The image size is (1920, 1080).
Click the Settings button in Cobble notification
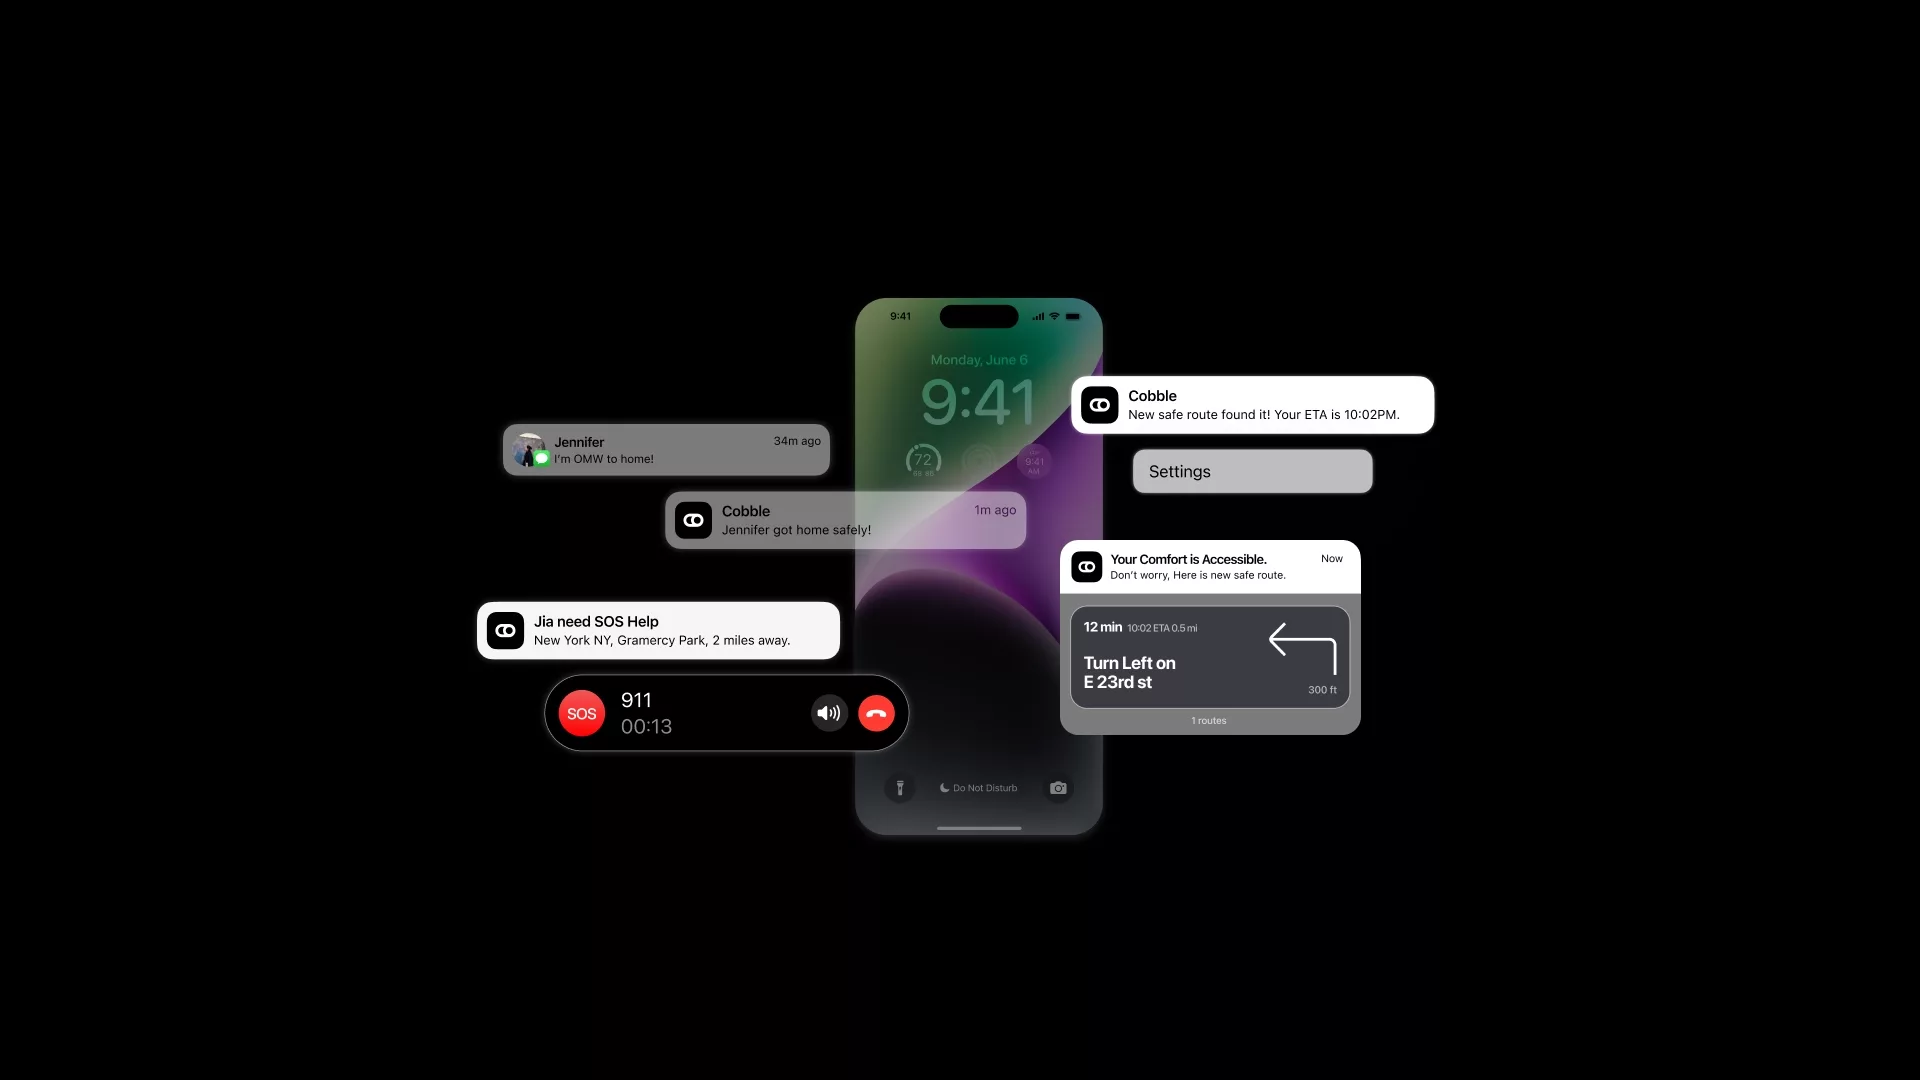coord(1251,471)
